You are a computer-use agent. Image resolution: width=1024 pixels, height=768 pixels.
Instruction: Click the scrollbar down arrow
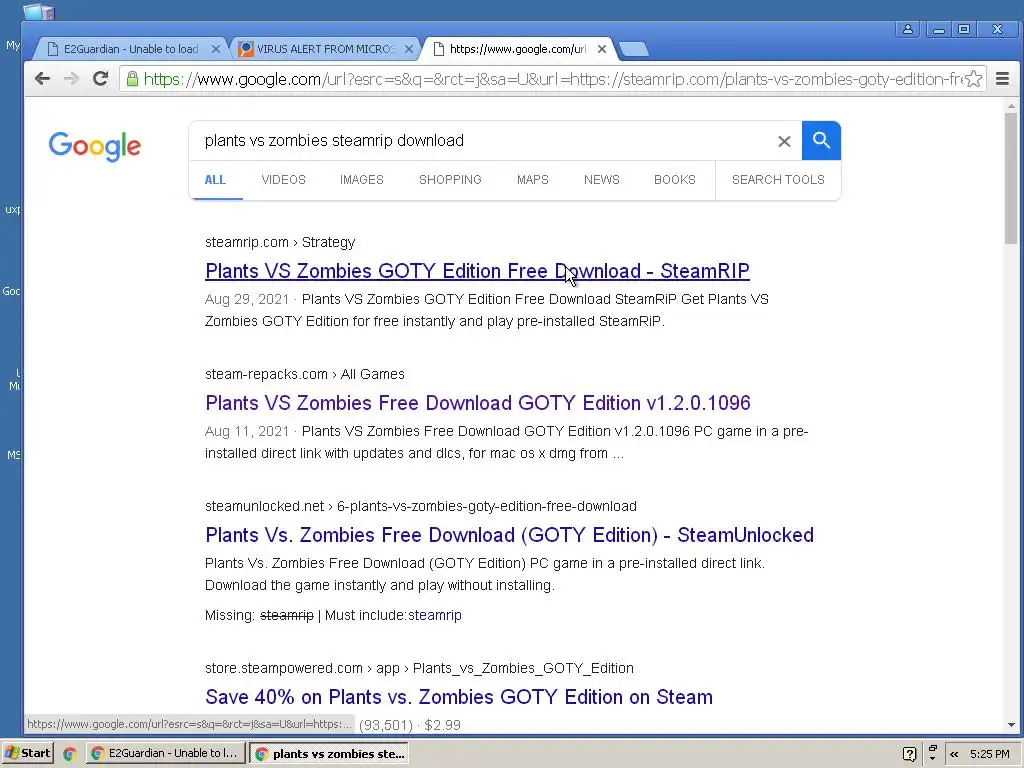(x=1011, y=725)
